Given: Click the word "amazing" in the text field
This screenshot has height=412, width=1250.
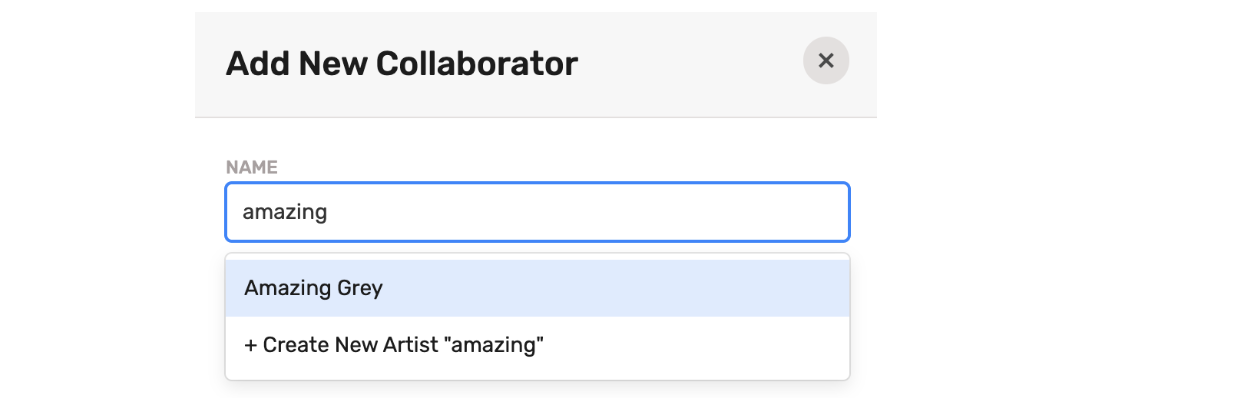Looking at the screenshot, I should (x=285, y=212).
